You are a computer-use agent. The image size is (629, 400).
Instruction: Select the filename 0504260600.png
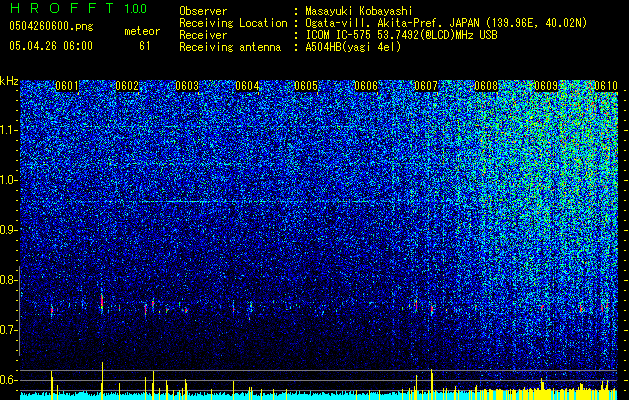click(x=51, y=27)
